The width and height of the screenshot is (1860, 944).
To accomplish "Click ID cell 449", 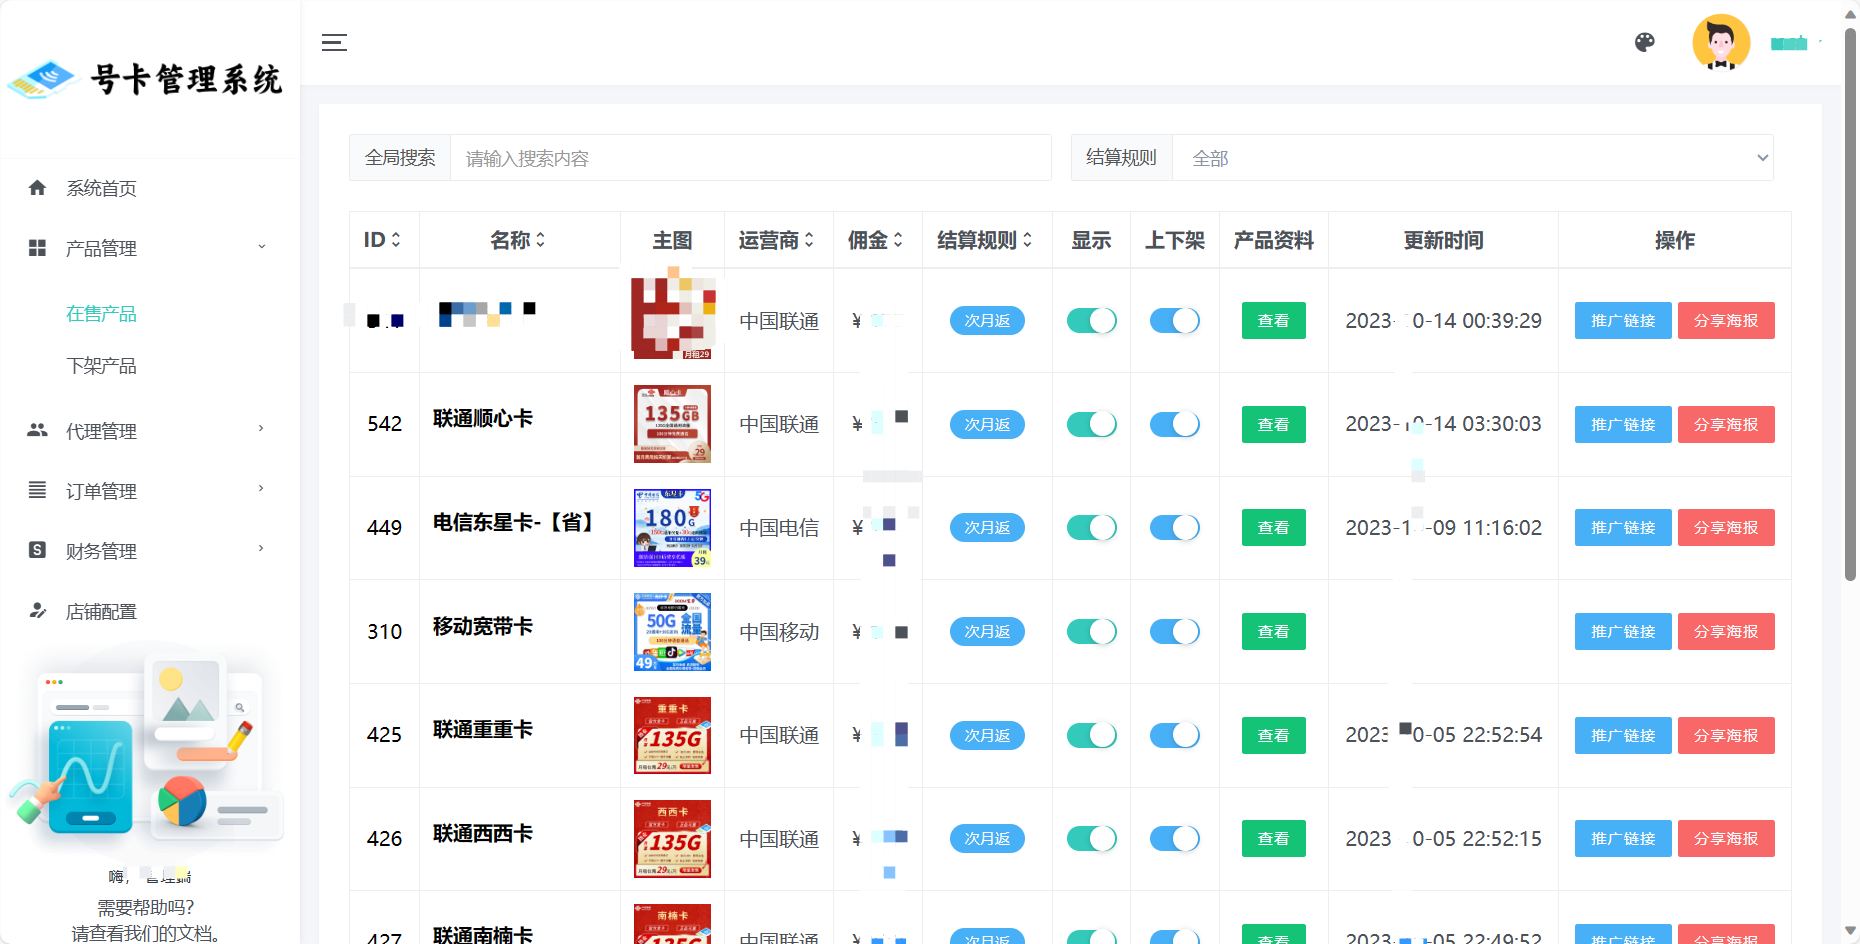I will point(384,528).
